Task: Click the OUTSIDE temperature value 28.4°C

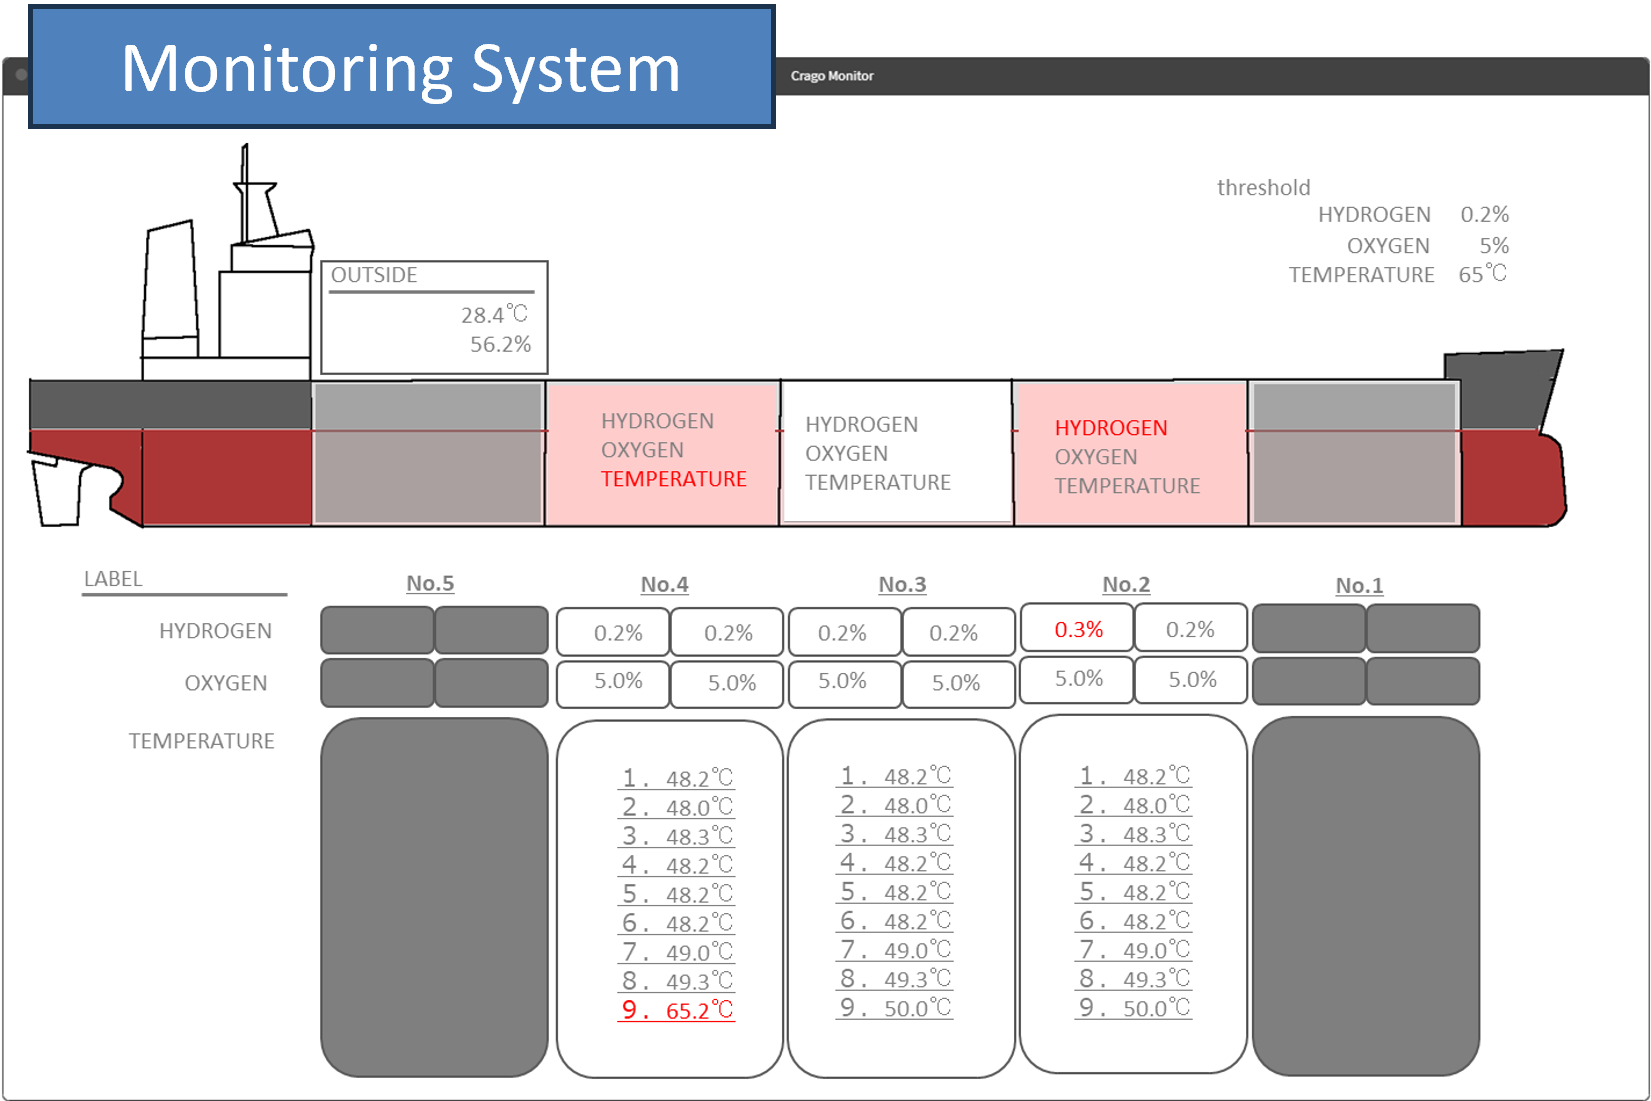Action: 494,315
